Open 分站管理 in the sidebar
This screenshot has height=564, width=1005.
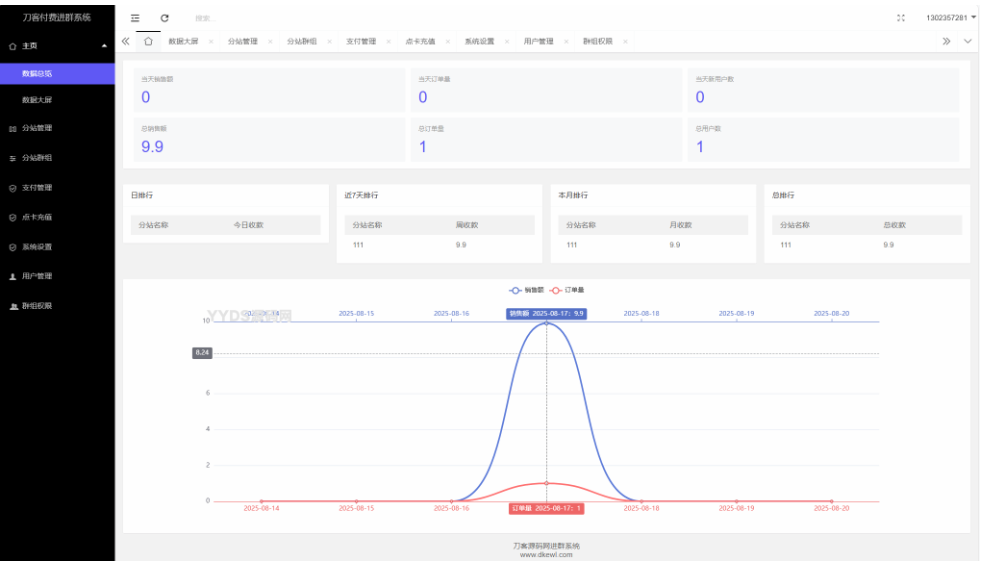(37, 128)
